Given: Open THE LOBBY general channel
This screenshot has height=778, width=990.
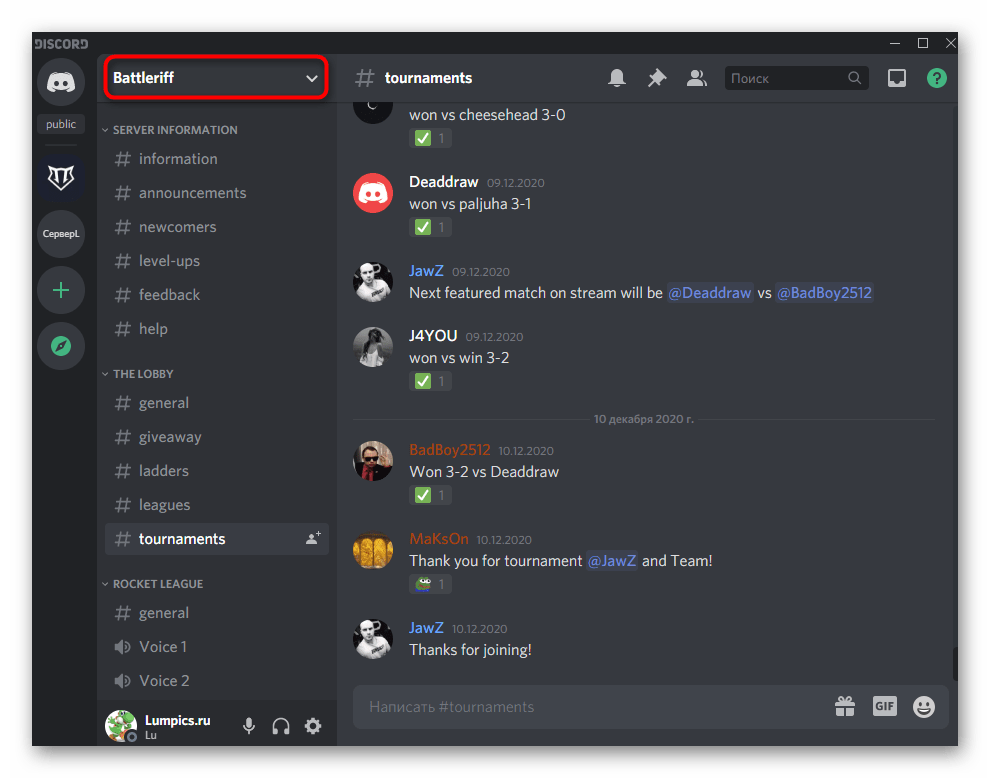Looking at the screenshot, I should 217,402.
